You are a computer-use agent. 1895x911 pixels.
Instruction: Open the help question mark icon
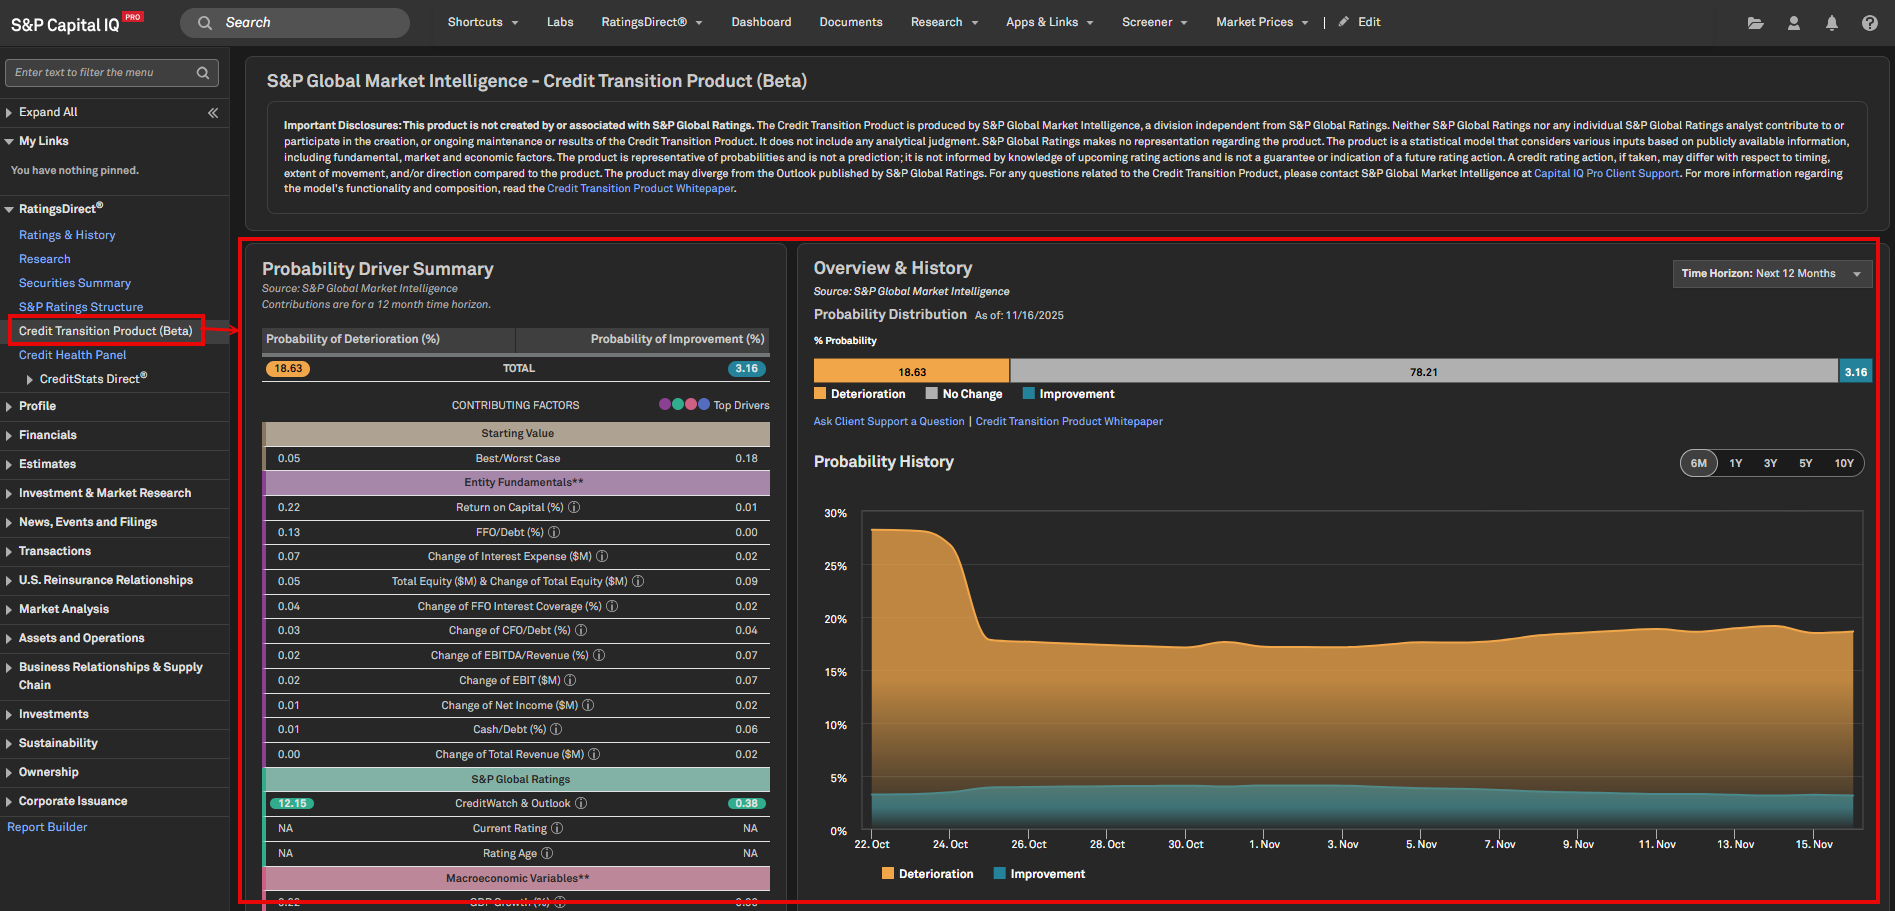pos(1869,23)
